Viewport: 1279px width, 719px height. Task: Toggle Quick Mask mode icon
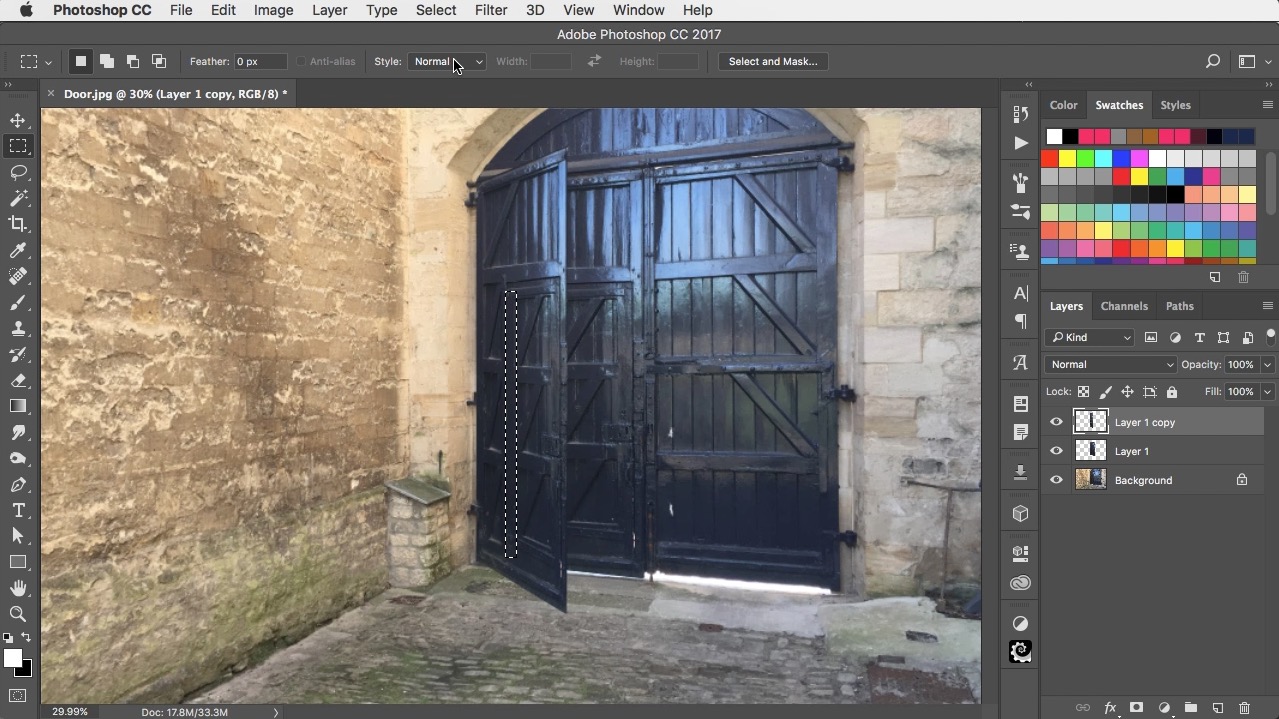click(x=18, y=695)
